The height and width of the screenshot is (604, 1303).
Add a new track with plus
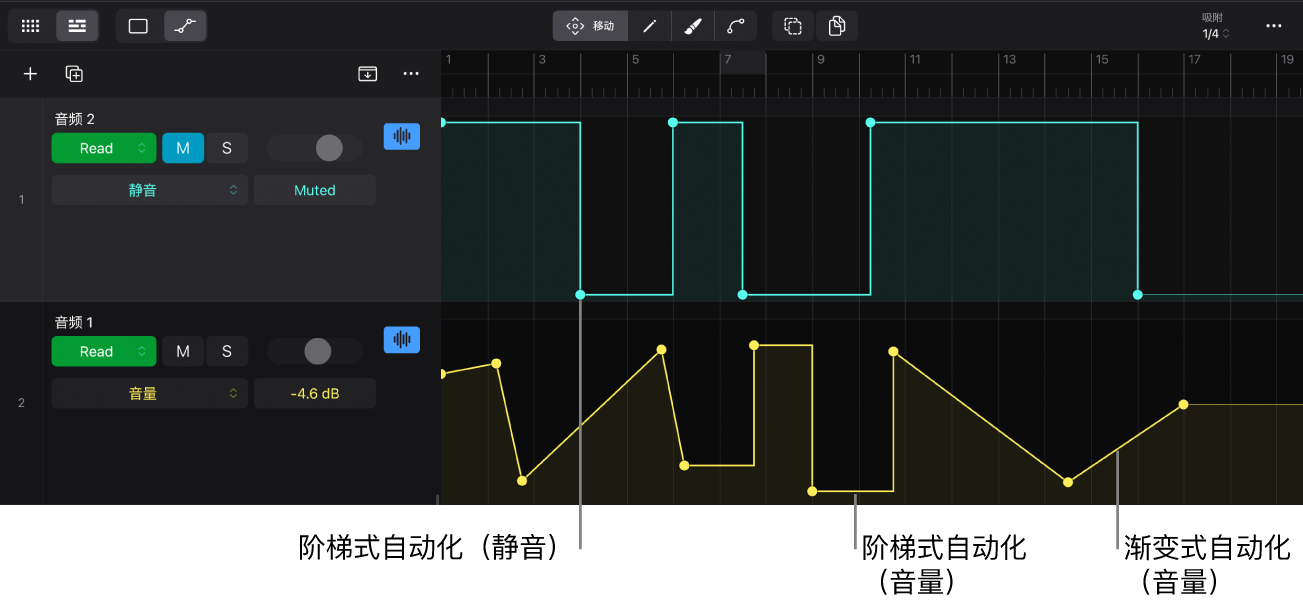coord(30,74)
